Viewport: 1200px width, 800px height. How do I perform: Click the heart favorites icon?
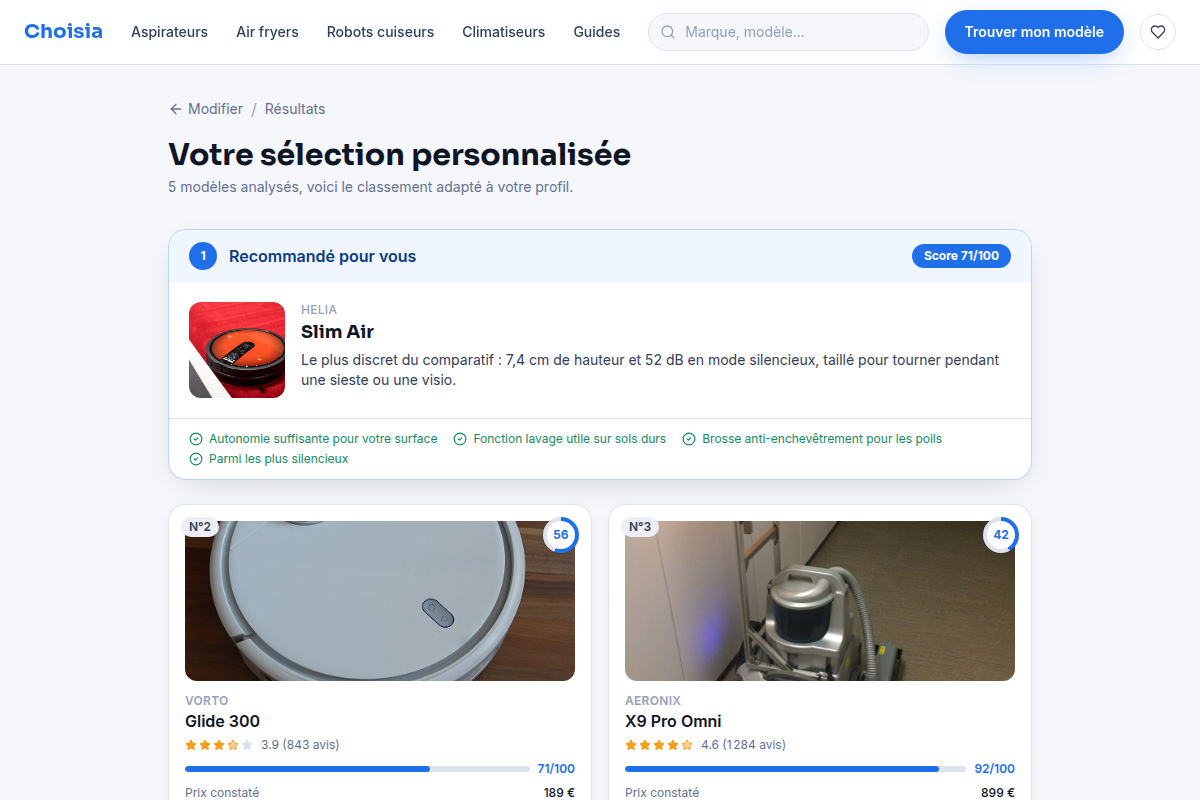click(x=1158, y=32)
